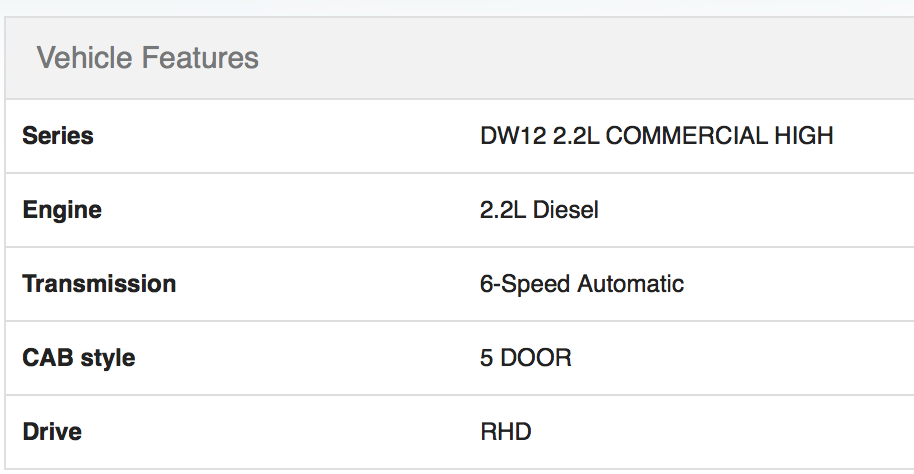Click the 6-Speed Automatic value
The width and height of the screenshot is (914, 474).
pyautogui.click(x=582, y=284)
